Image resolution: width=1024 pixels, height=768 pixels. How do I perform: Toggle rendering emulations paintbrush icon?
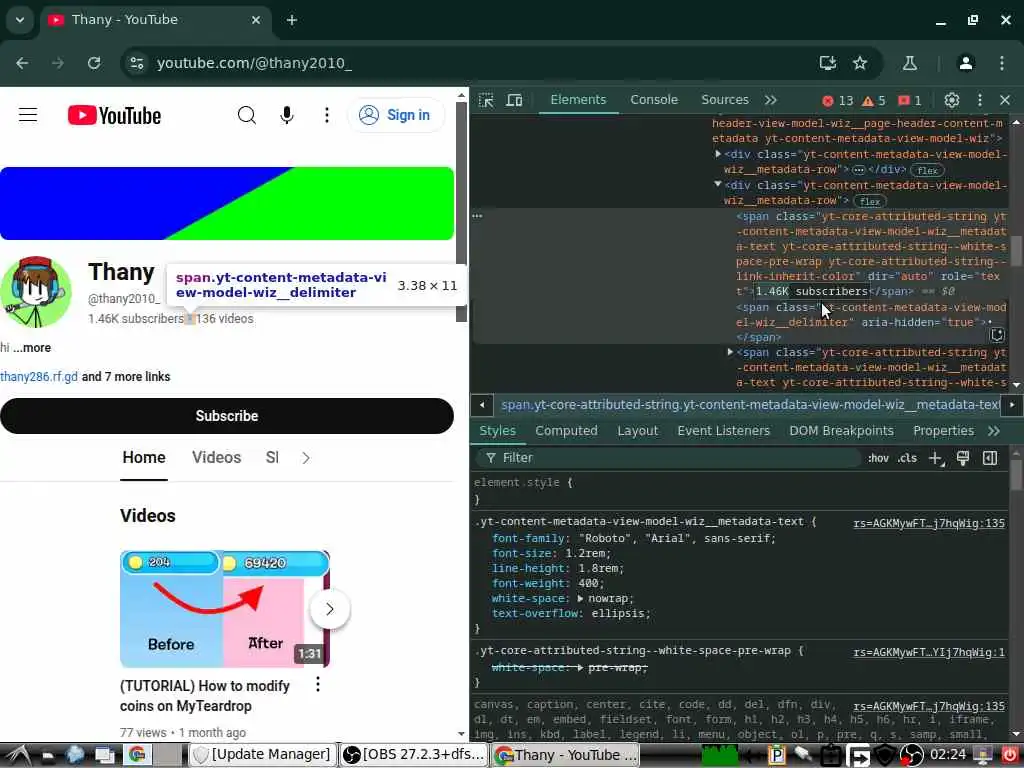pyautogui.click(x=963, y=458)
